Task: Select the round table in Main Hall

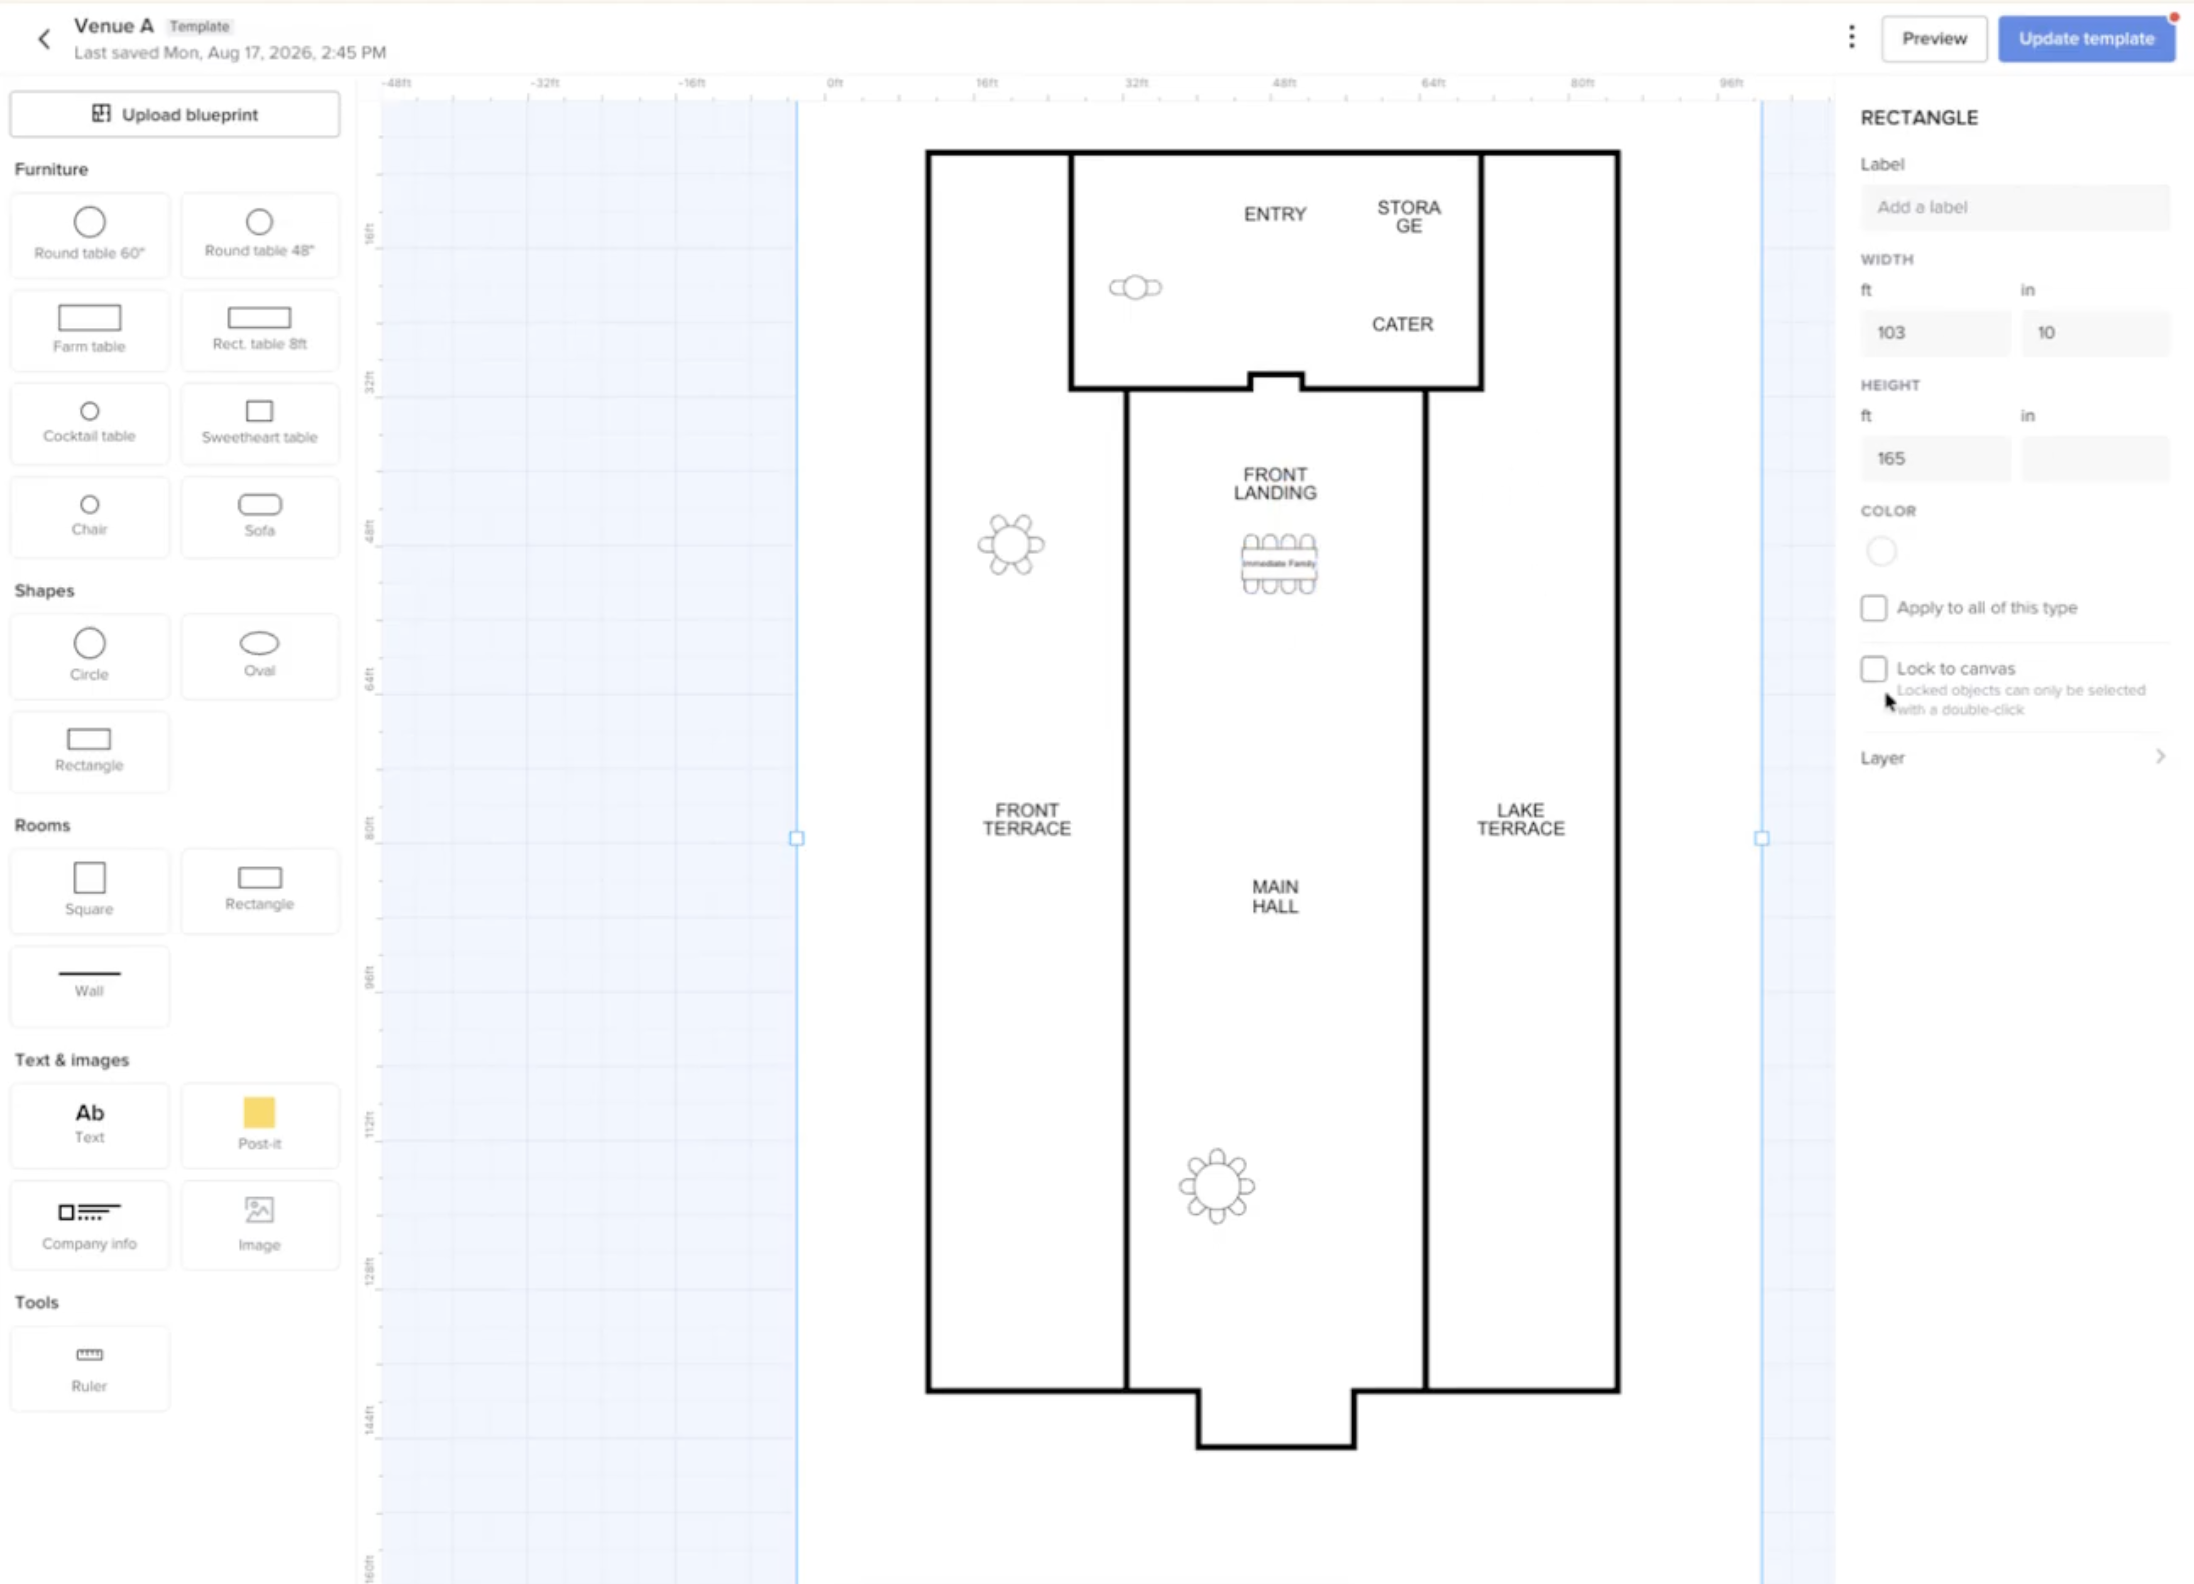Action: (x=1216, y=1186)
